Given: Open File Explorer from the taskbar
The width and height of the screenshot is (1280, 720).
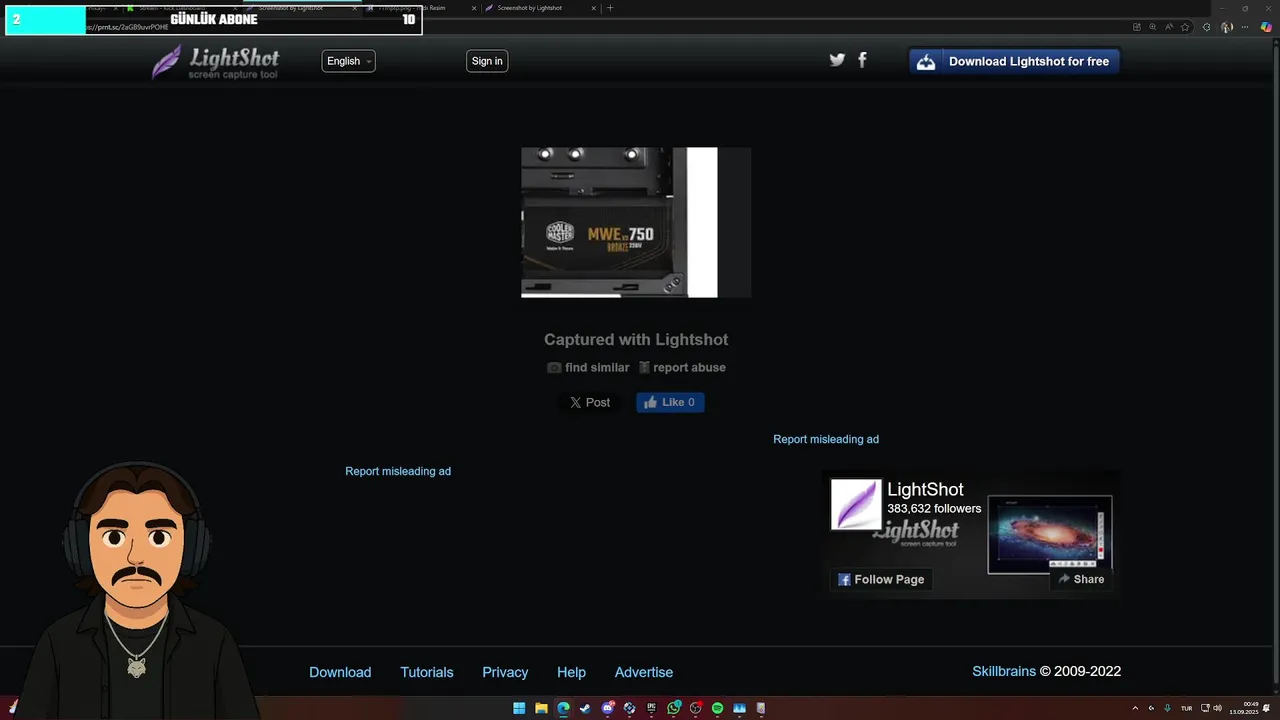Looking at the screenshot, I should [541, 708].
